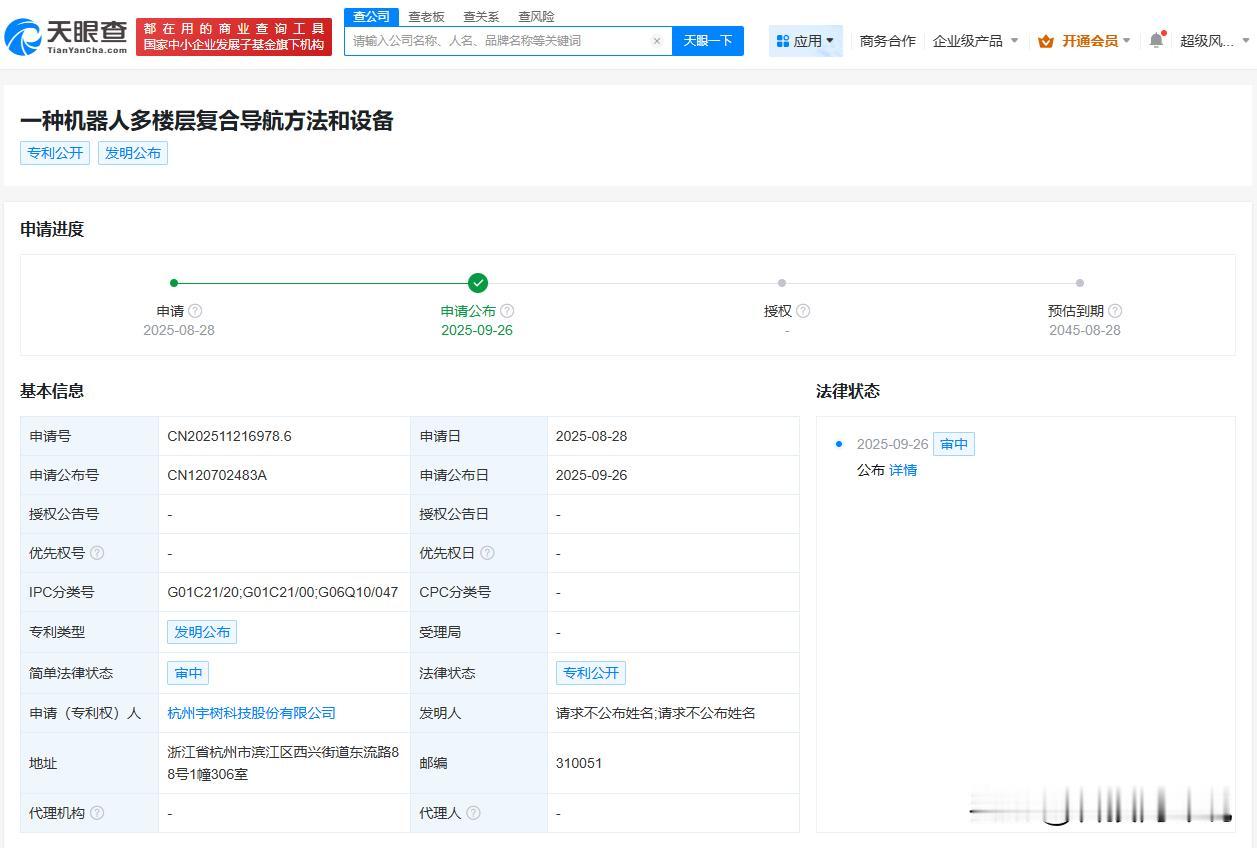Switch to the 查风险 search tab

pyautogui.click(x=536, y=17)
